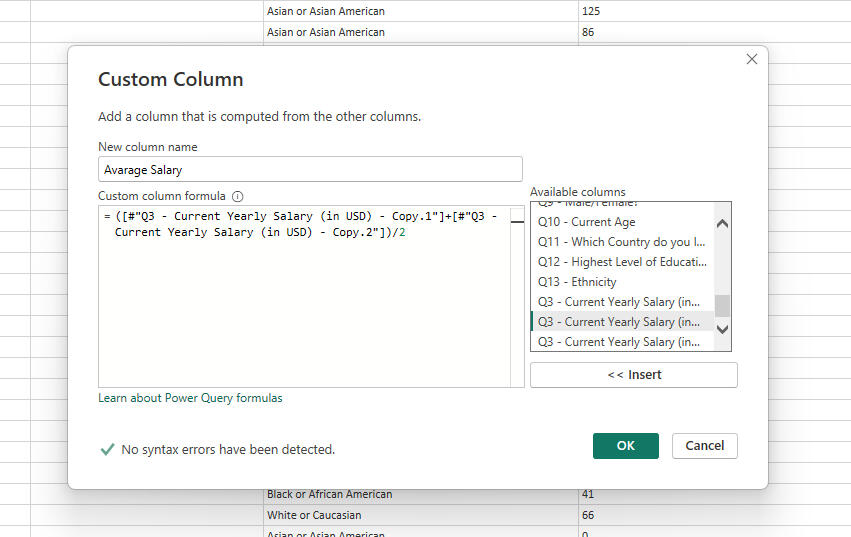Confirm the custom column with OK

[x=625, y=446]
